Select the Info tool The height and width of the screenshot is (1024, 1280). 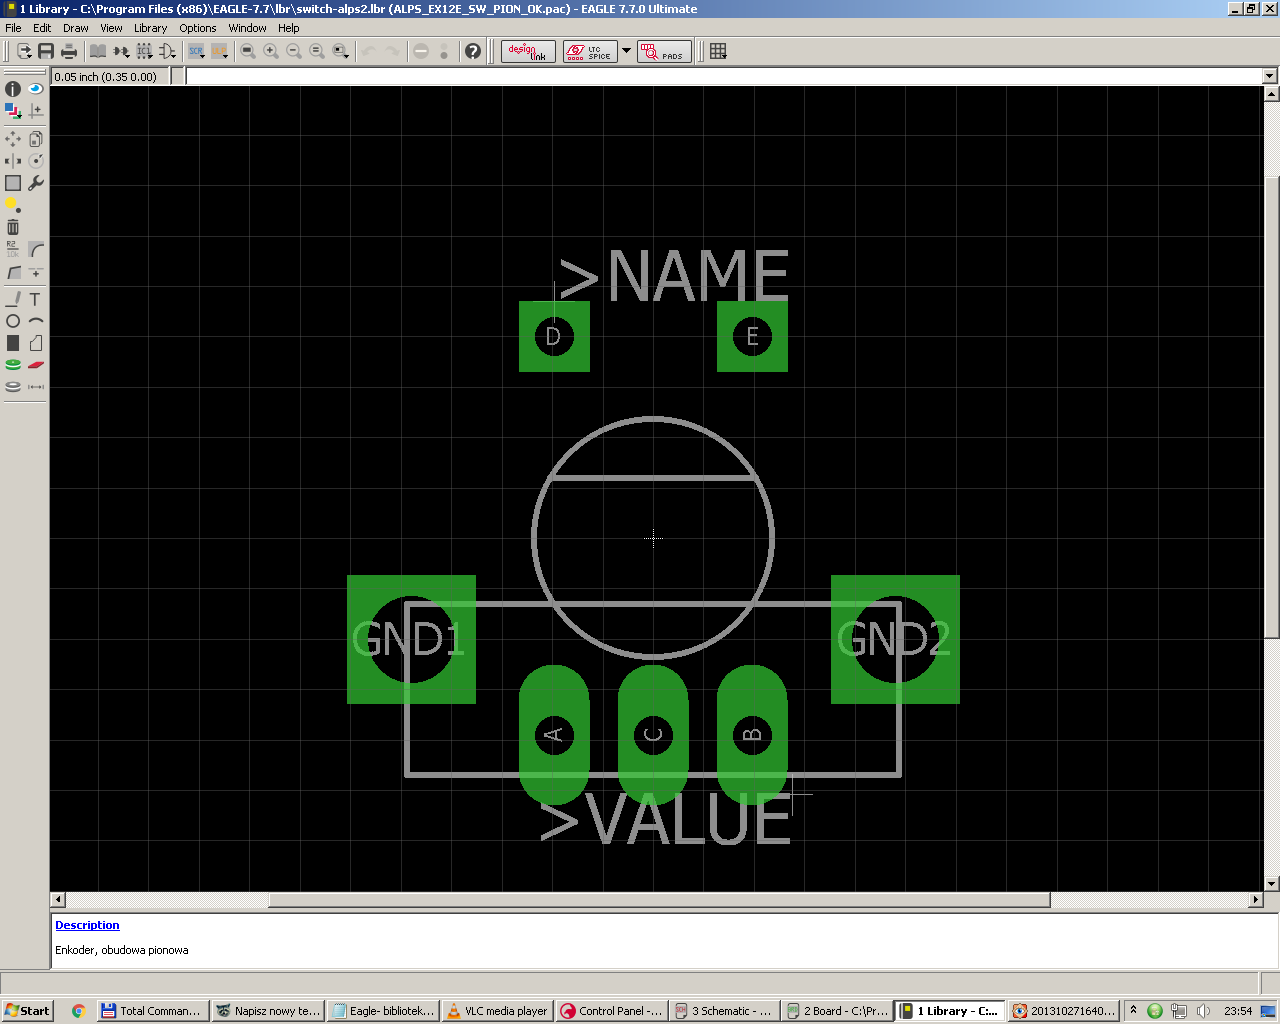(x=13, y=89)
